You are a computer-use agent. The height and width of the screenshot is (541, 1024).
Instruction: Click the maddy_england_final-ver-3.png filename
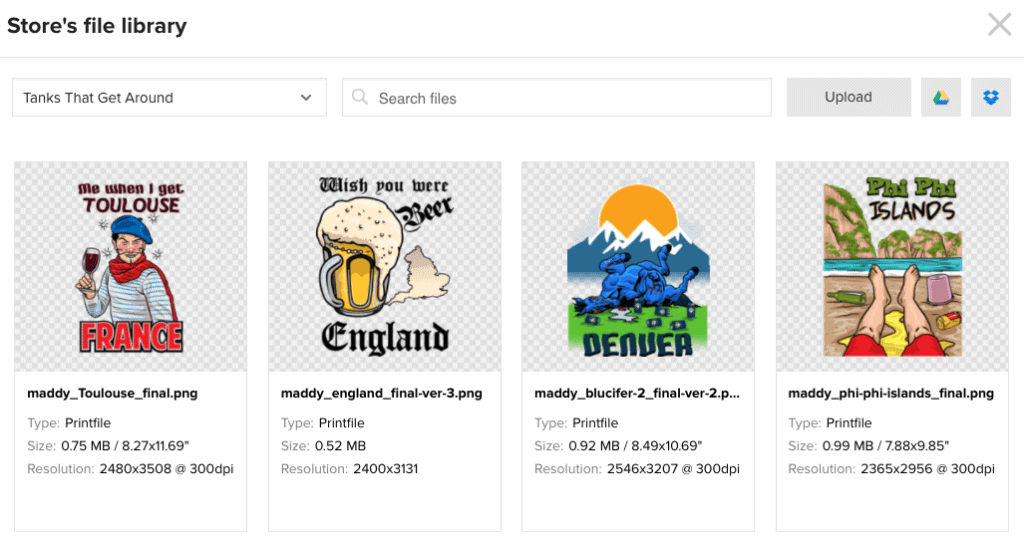381,393
